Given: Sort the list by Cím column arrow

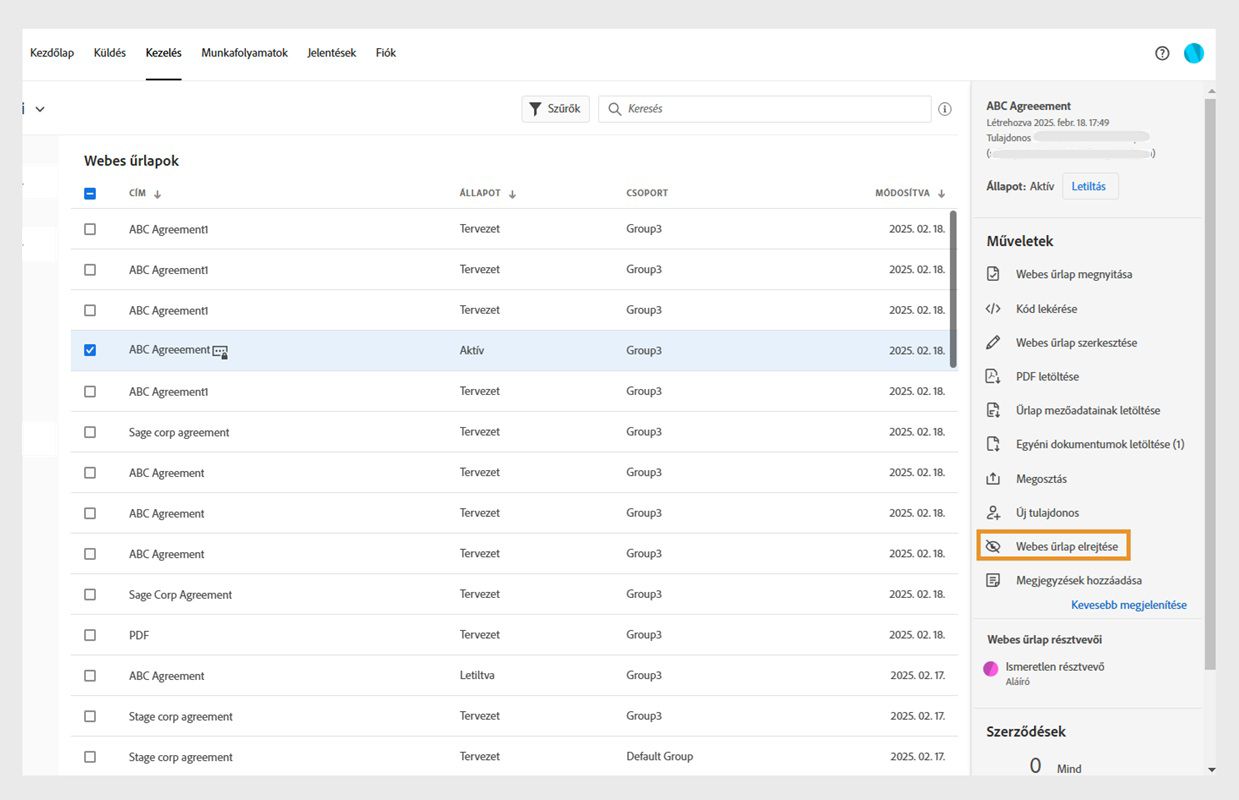Looking at the screenshot, I should pos(157,194).
